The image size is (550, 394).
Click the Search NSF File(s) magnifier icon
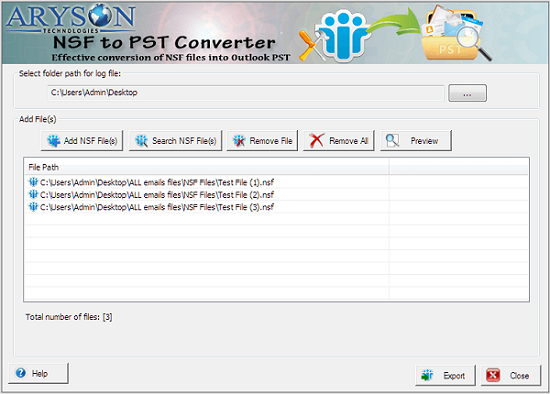pyautogui.click(x=141, y=141)
